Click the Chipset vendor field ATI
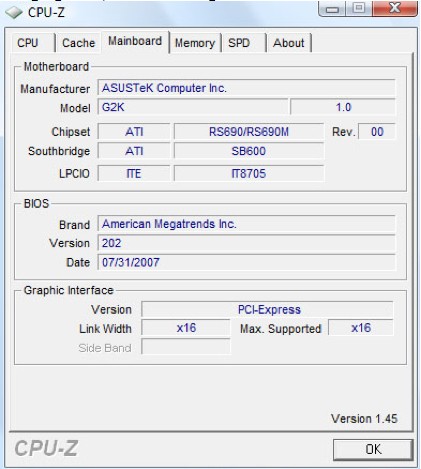The image size is (421, 469). [x=134, y=132]
